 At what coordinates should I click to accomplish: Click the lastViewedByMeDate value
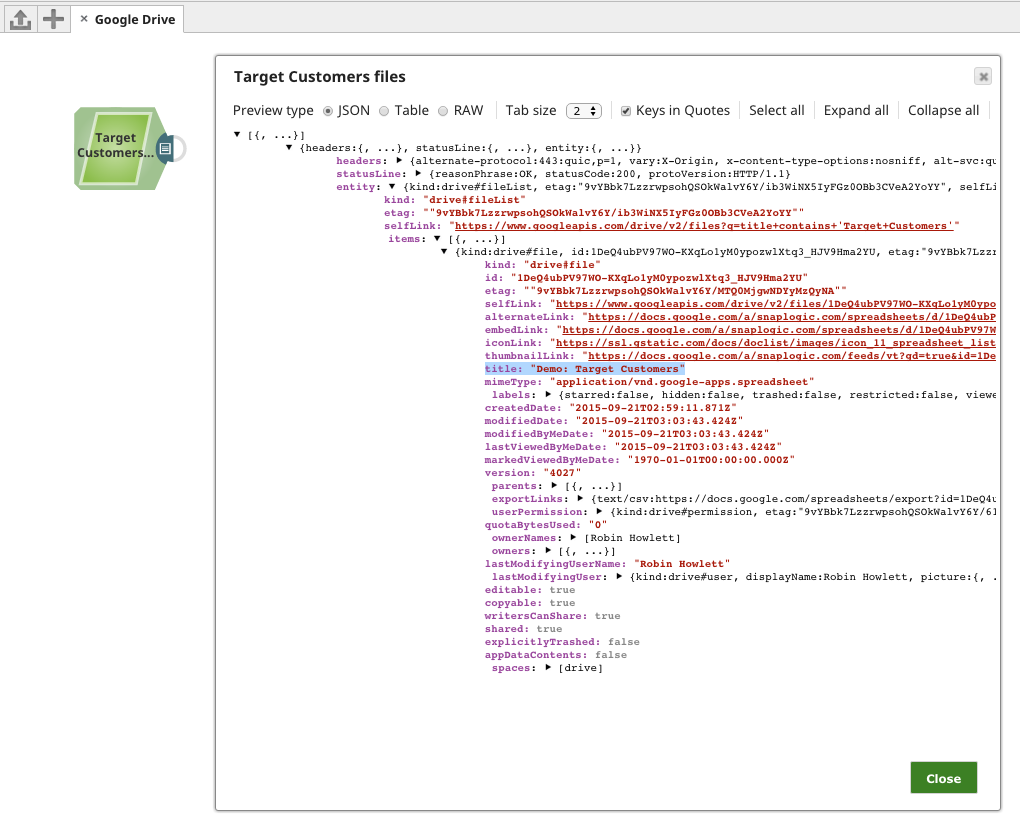(x=698, y=447)
